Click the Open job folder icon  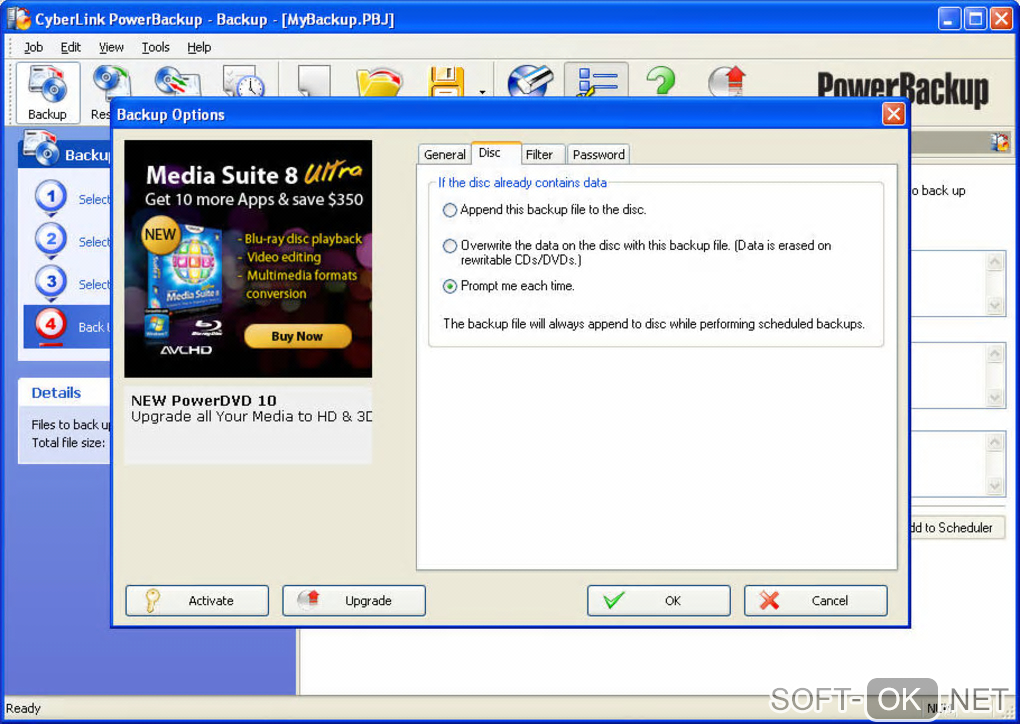[x=380, y=81]
